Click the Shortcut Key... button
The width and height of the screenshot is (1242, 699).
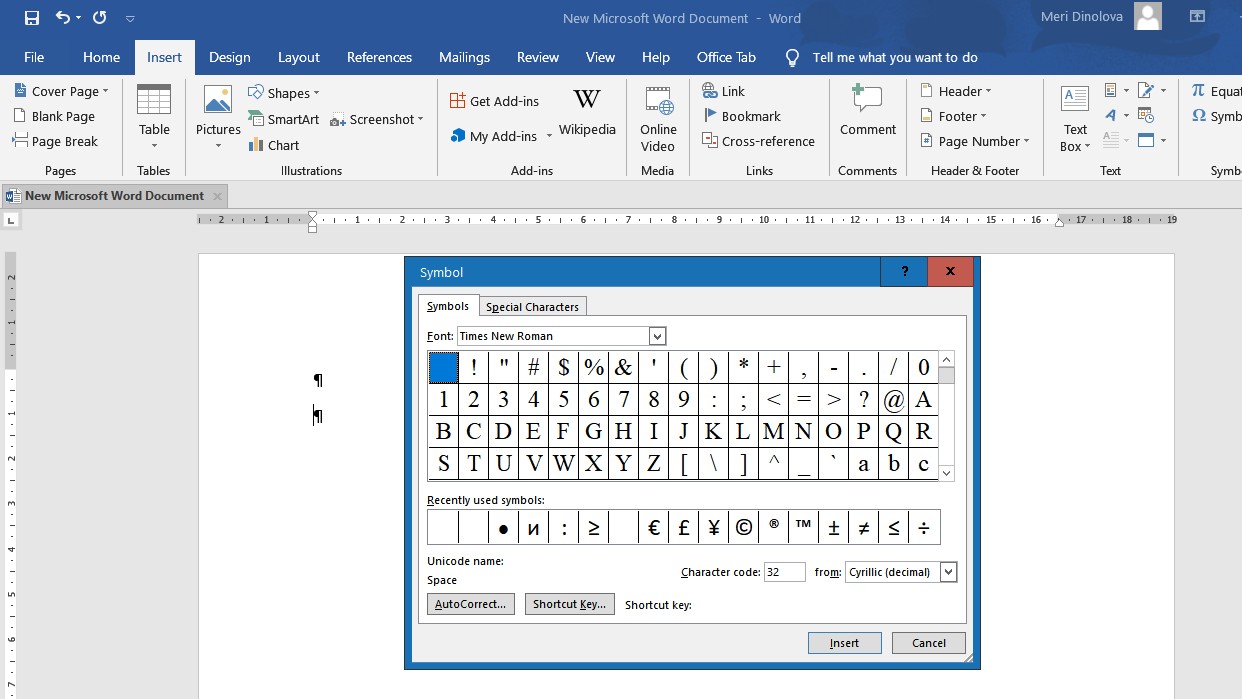pyautogui.click(x=569, y=604)
